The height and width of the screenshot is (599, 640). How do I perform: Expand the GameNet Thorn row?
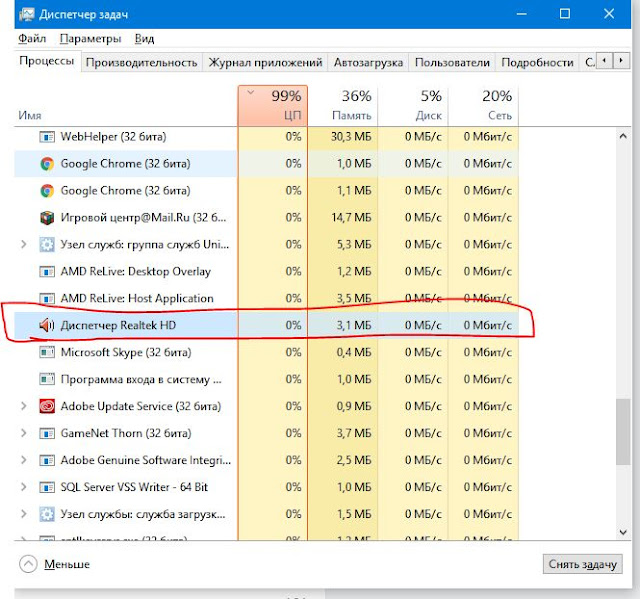(24, 433)
